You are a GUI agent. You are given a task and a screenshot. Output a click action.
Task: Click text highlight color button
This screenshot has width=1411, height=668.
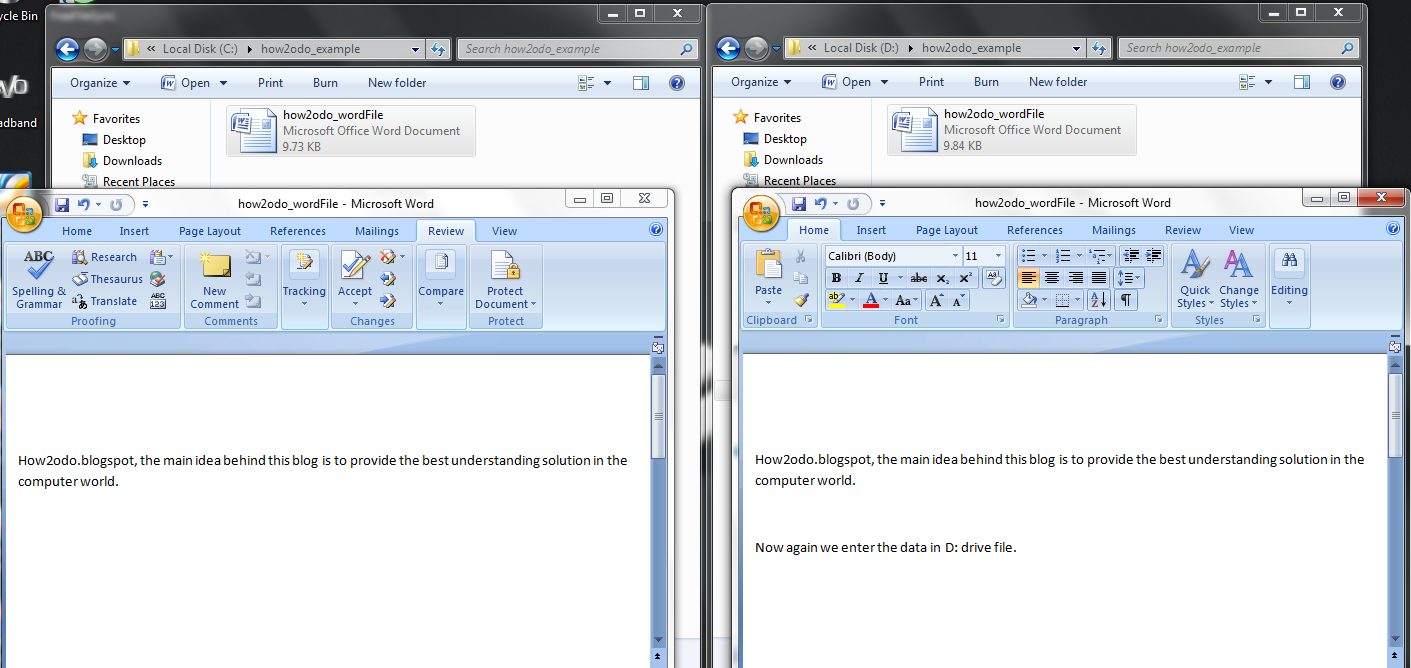click(836, 300)
